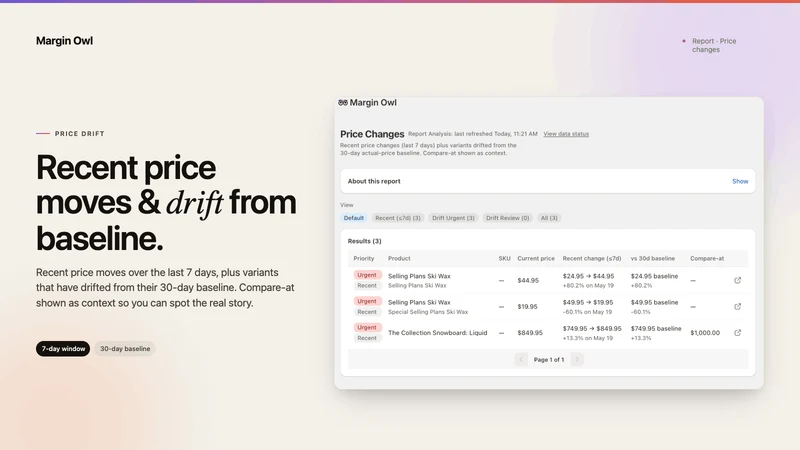Click the $849.95 current price cell
800x450 pixels.
tap(530, 333)
